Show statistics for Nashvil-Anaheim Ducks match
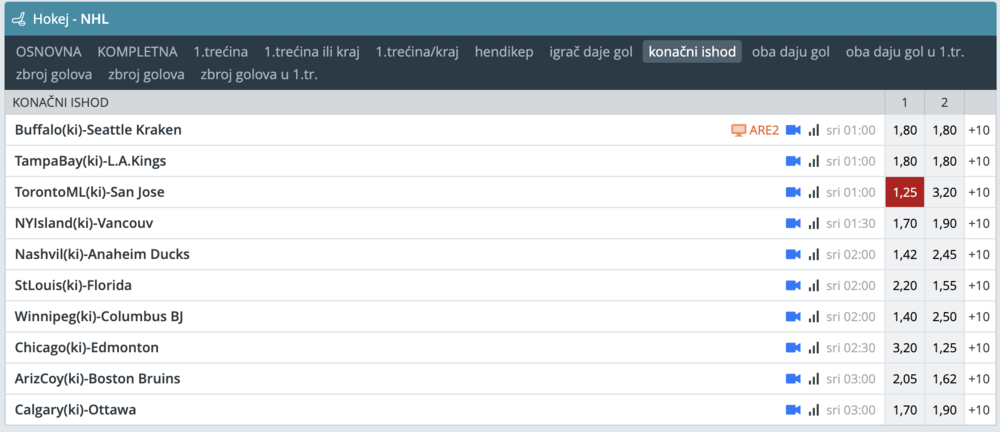Viewport: 1000px width, 432px height. tap(813, 255)
